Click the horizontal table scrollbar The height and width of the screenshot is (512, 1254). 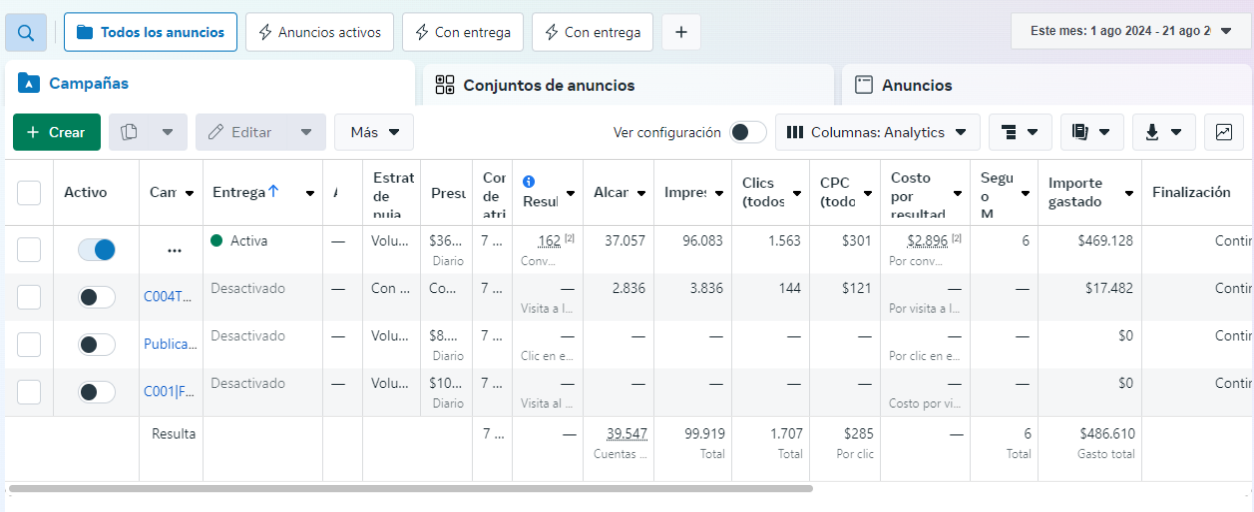click(x=410, y=489)
